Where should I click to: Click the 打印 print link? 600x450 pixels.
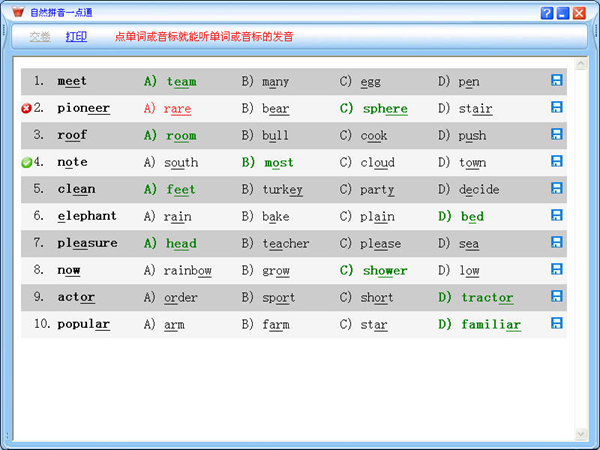point(76,36)
